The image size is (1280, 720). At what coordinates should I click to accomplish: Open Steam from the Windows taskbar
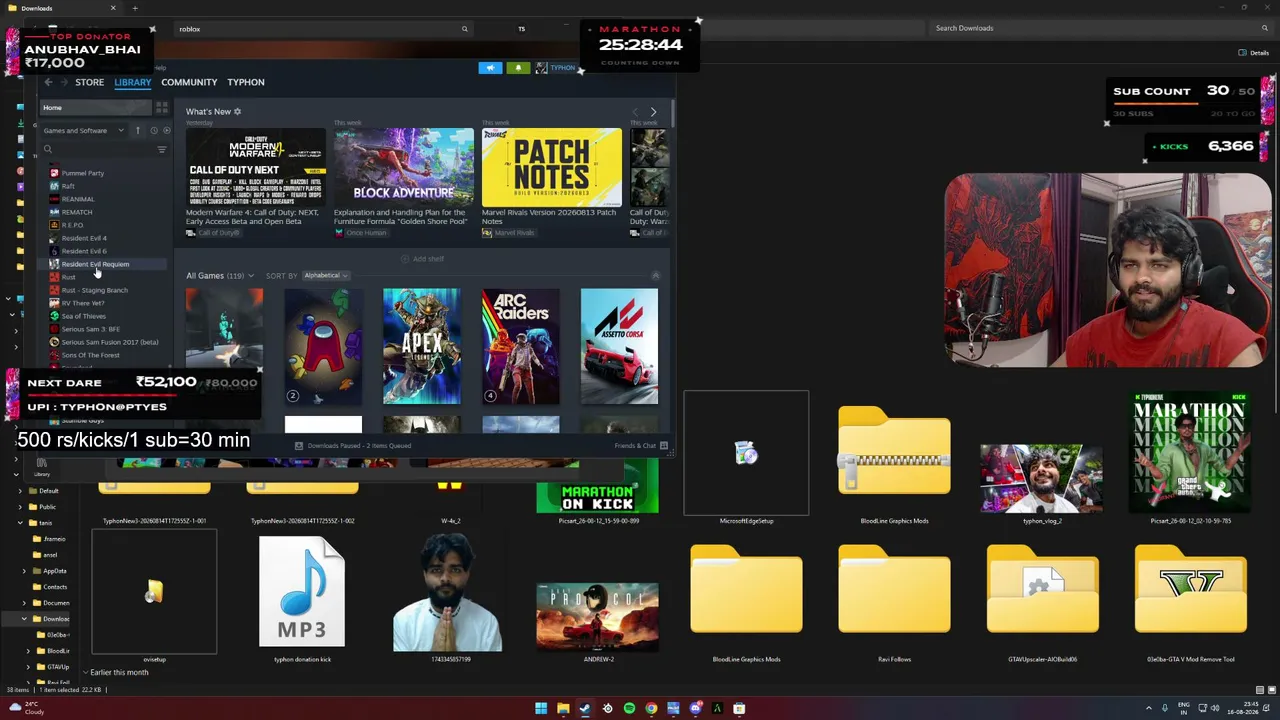coord(585,709)
